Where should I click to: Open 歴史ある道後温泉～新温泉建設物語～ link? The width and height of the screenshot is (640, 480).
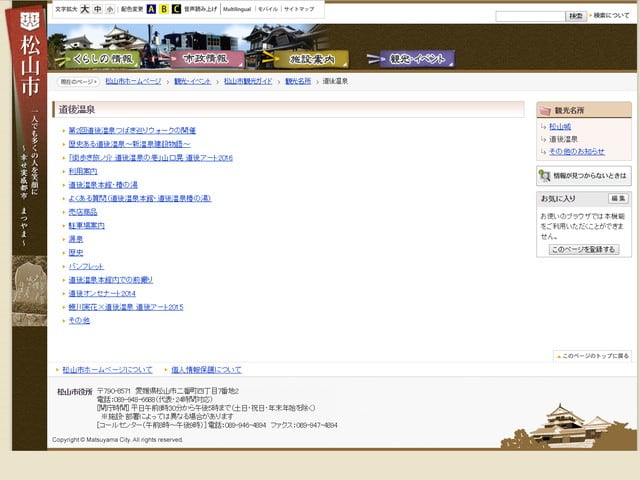129,144
